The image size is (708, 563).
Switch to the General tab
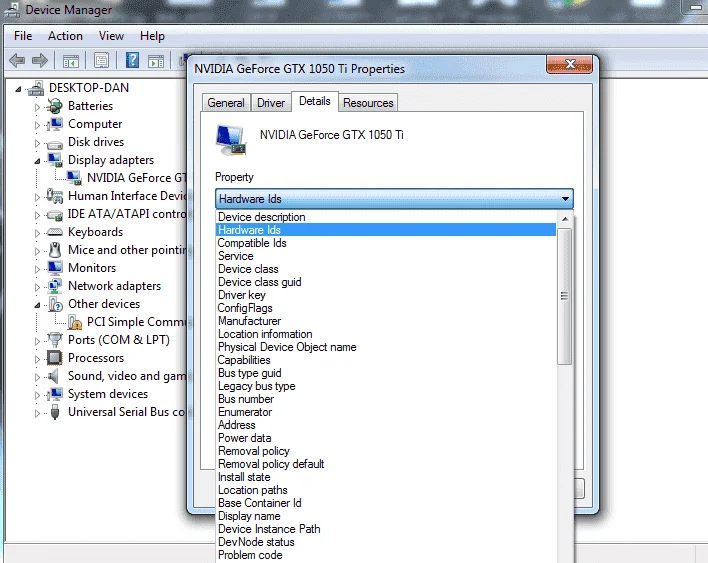click(x=226, y=103)
